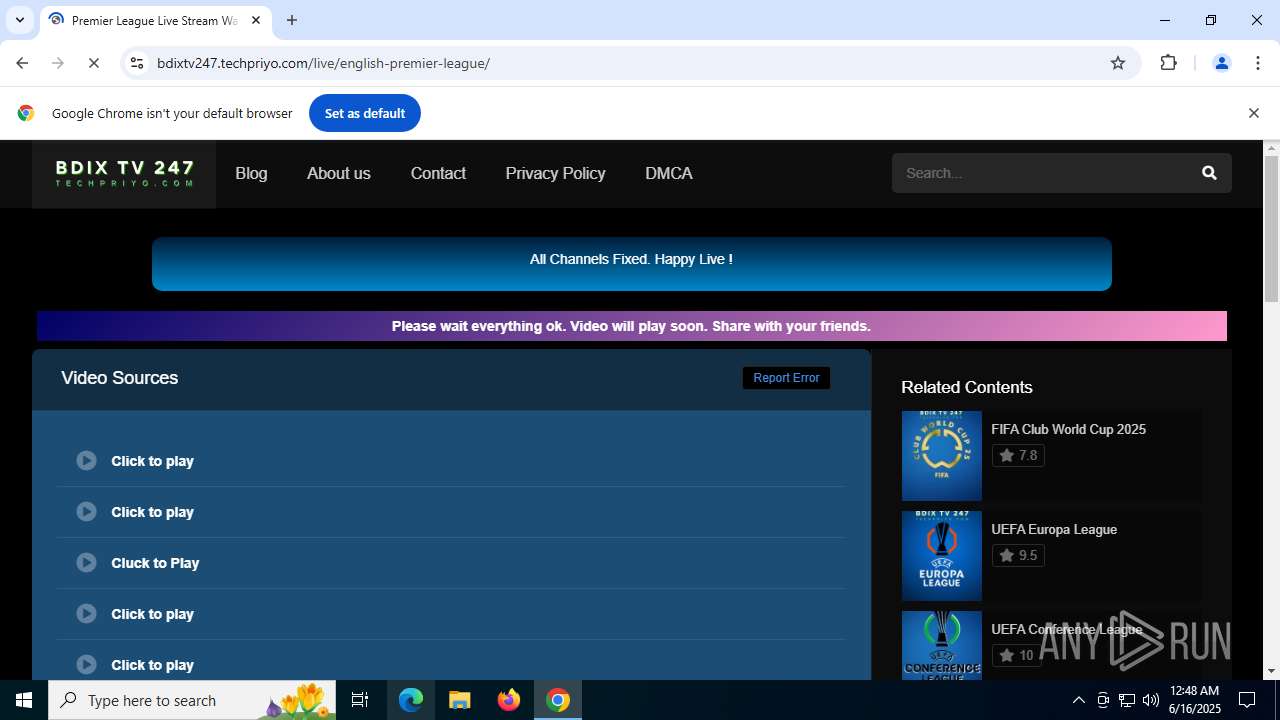Click the taskbar clock showing 12:48 AM
Viewport: 1280px width, 720px height.
click(x=1194, y=700)
